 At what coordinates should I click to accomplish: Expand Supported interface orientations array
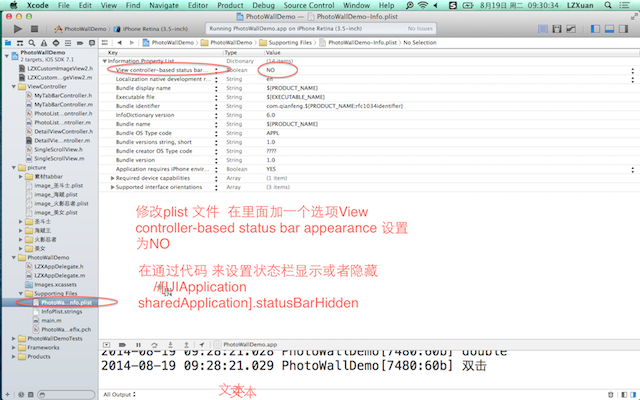113,187
